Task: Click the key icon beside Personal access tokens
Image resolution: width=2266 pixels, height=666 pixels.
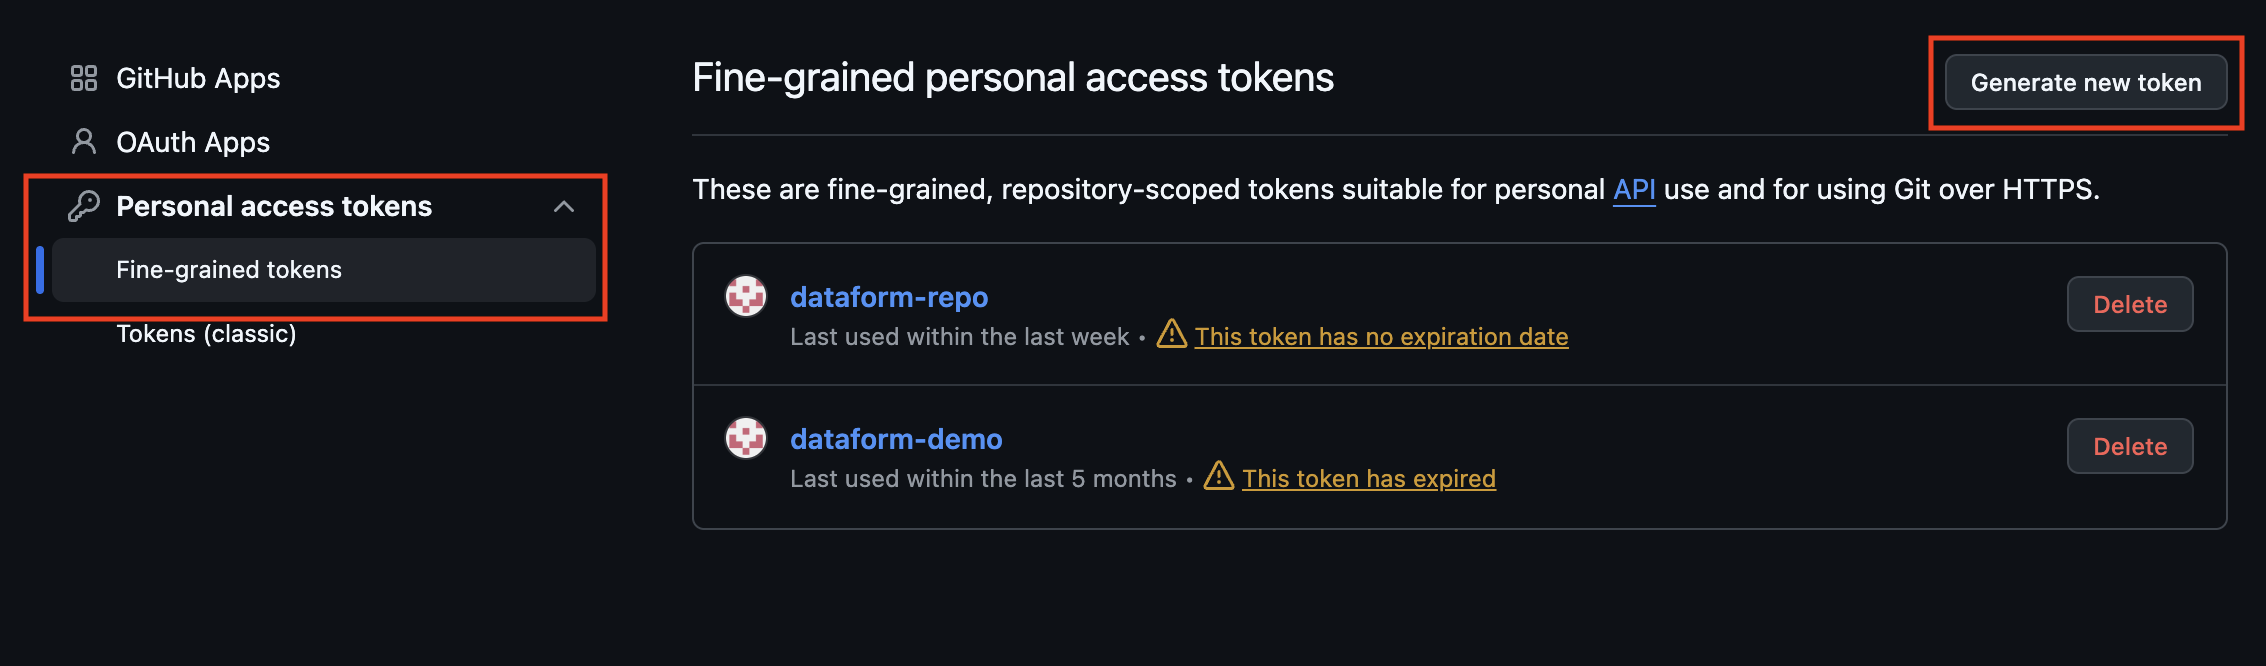Action: (84, 206)
